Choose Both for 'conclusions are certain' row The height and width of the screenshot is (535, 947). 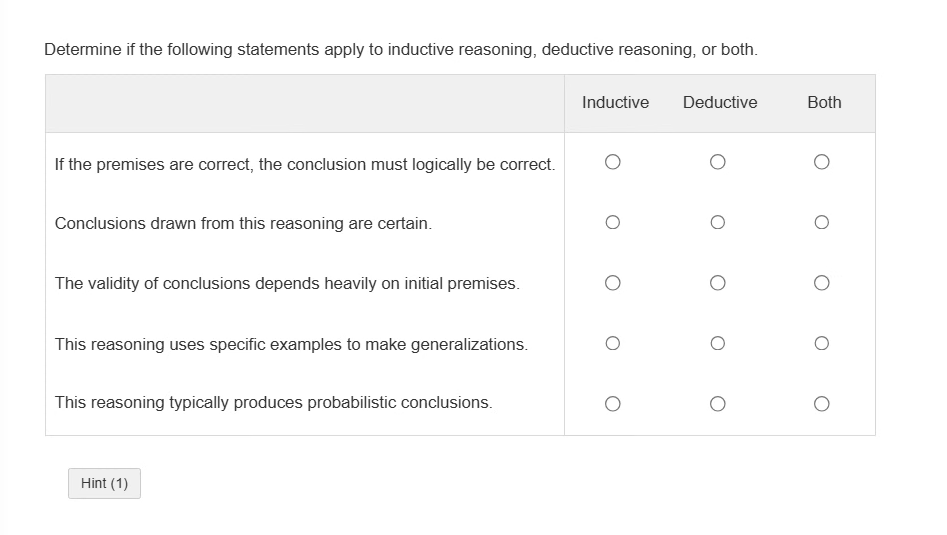(821, 222)
